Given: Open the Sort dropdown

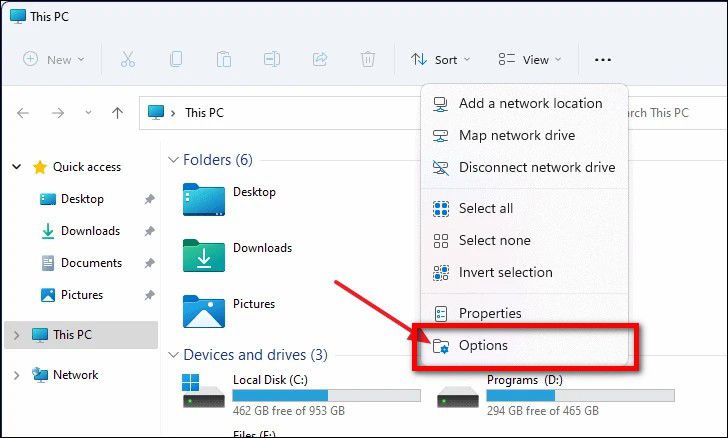Looking at the screenshot, I should pyautogui.click(x=441, y=59).
